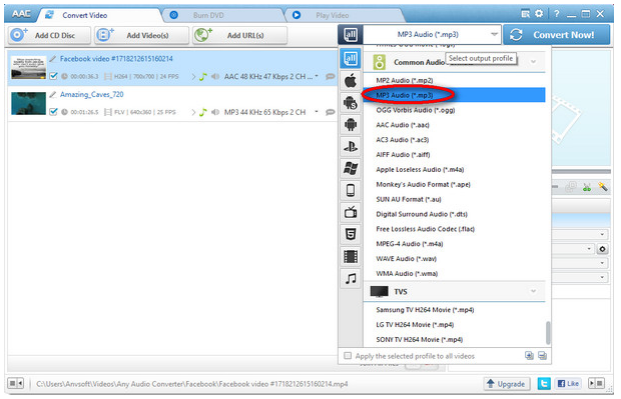Click the Add URL(s) button
The height and width of the screenshot is (399, 621).
click(x=240, y=35)
